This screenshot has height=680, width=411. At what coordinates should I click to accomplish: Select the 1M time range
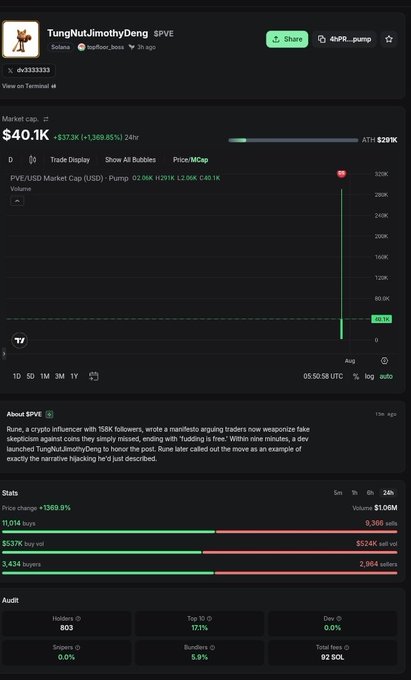[45, 376]
